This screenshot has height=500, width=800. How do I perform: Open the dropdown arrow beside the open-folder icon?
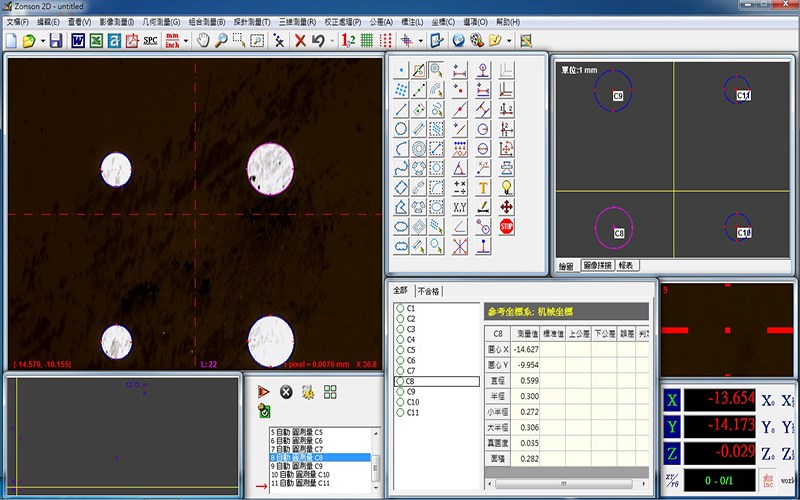(43, 41)
